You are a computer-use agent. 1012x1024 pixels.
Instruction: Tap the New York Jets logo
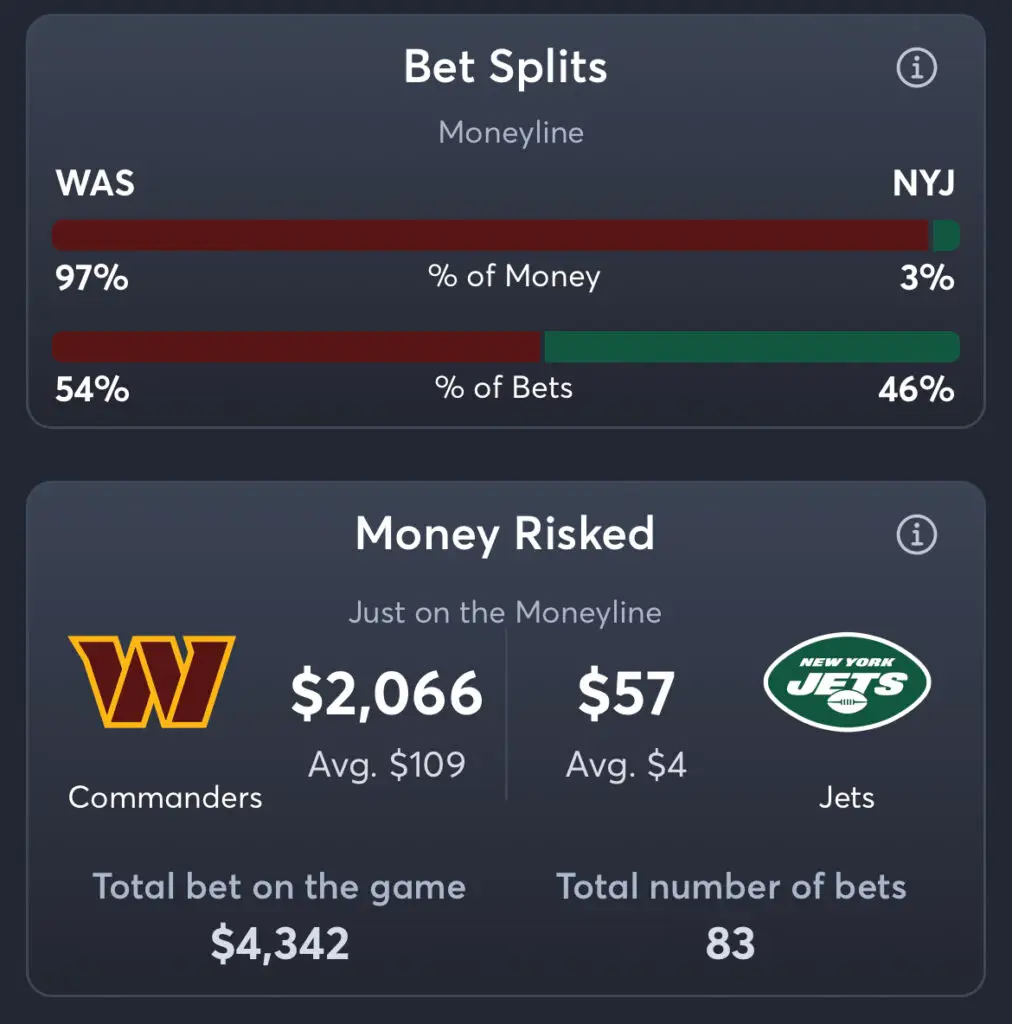tap(847, 681)
